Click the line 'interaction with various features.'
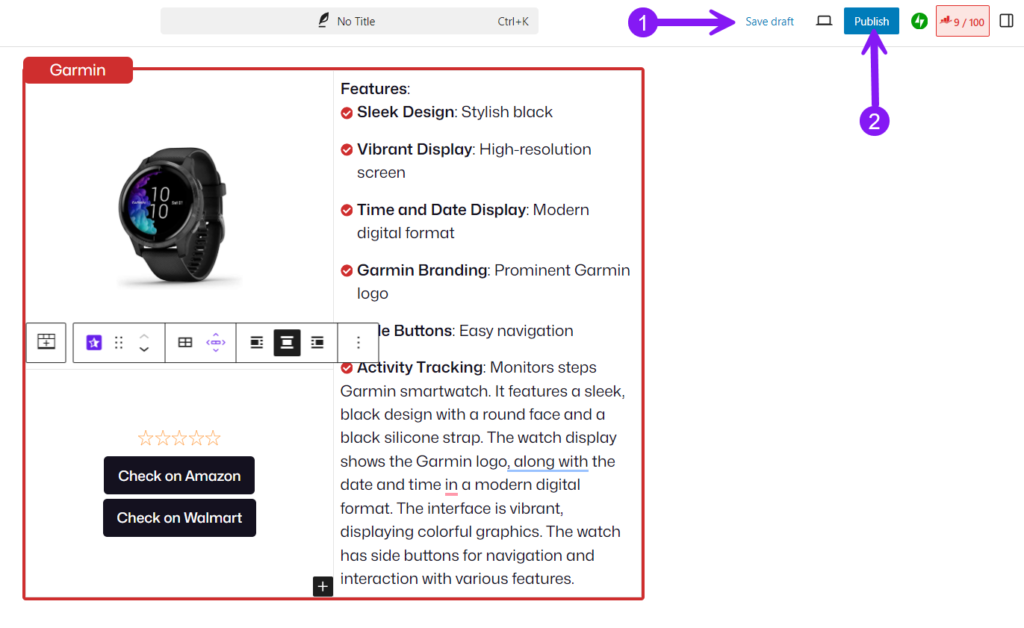 (457, 579)
